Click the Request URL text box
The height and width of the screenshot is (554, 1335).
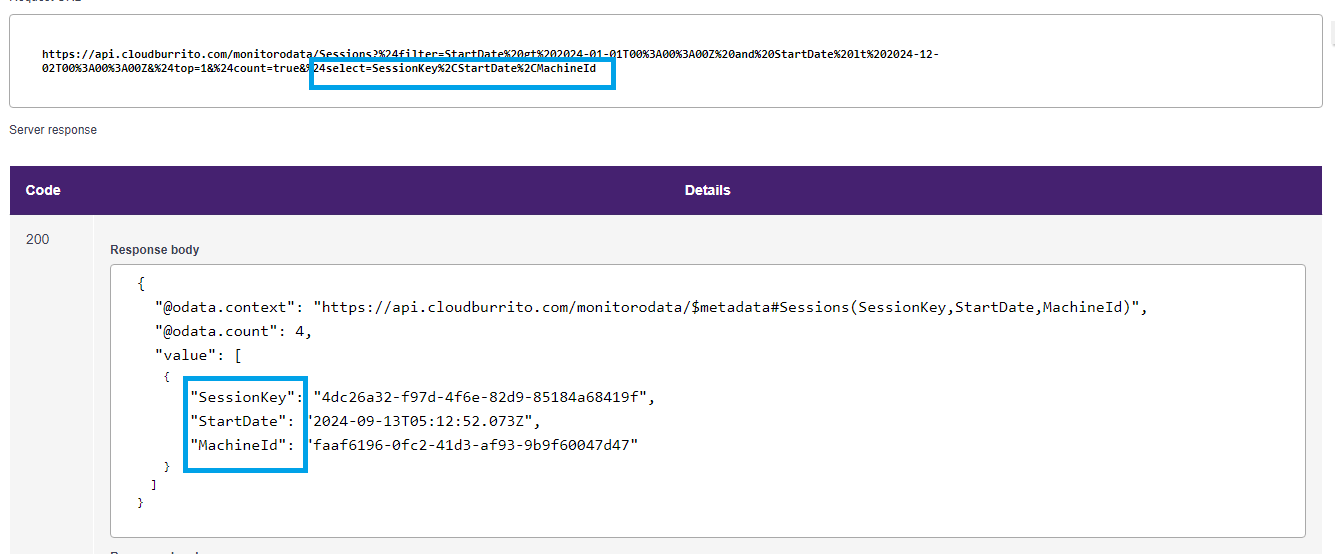coord(665,61)
